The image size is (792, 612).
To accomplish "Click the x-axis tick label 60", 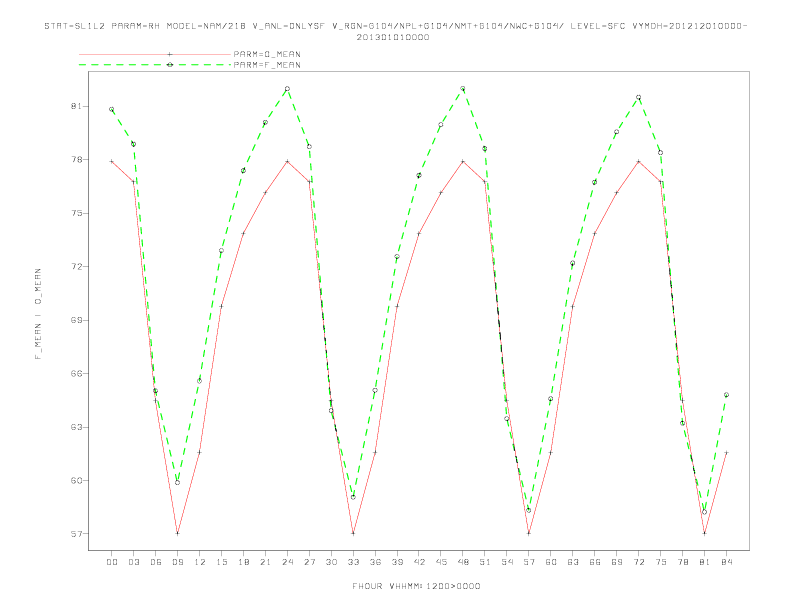I will (x=551, y=562).
